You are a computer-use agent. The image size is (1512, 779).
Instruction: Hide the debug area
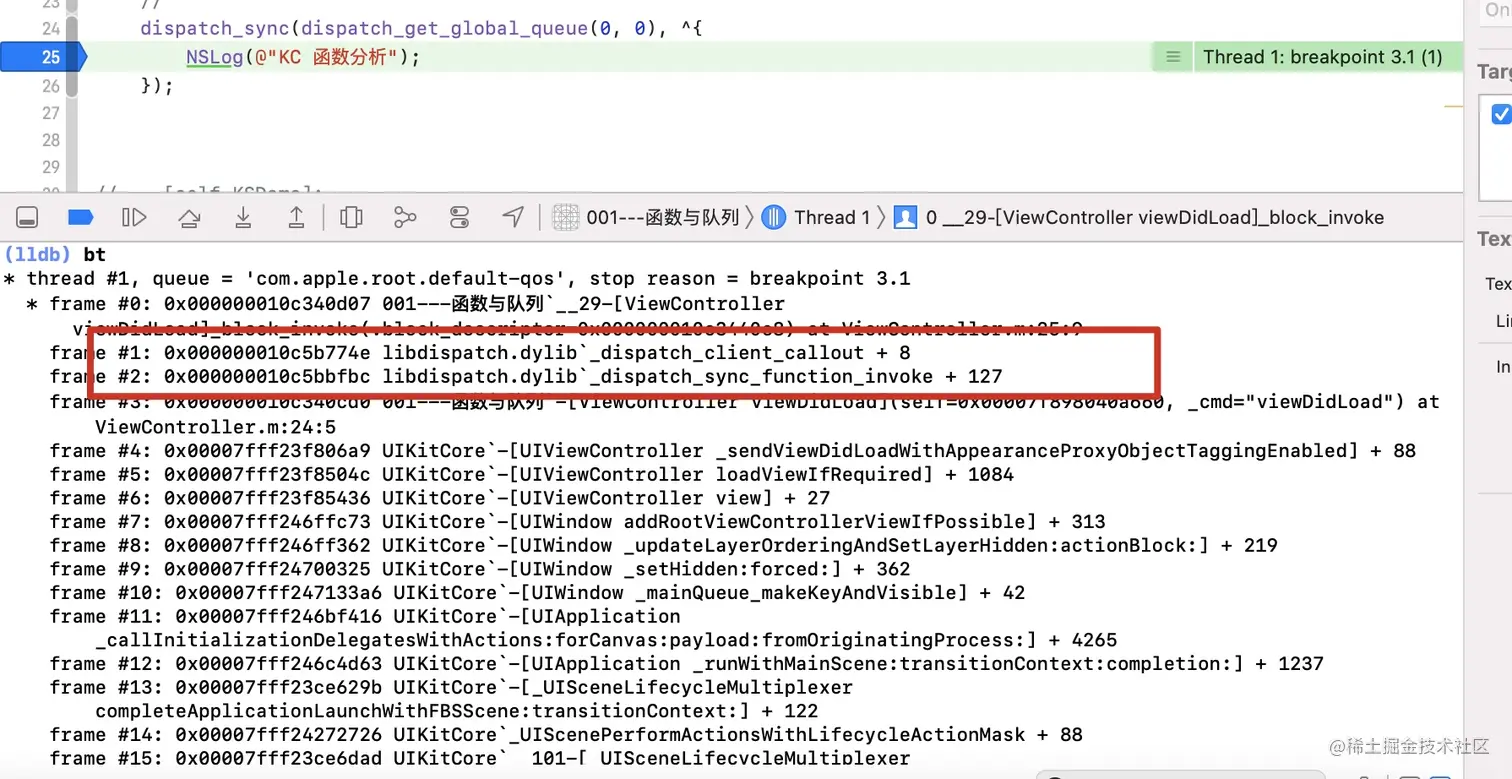27,217
